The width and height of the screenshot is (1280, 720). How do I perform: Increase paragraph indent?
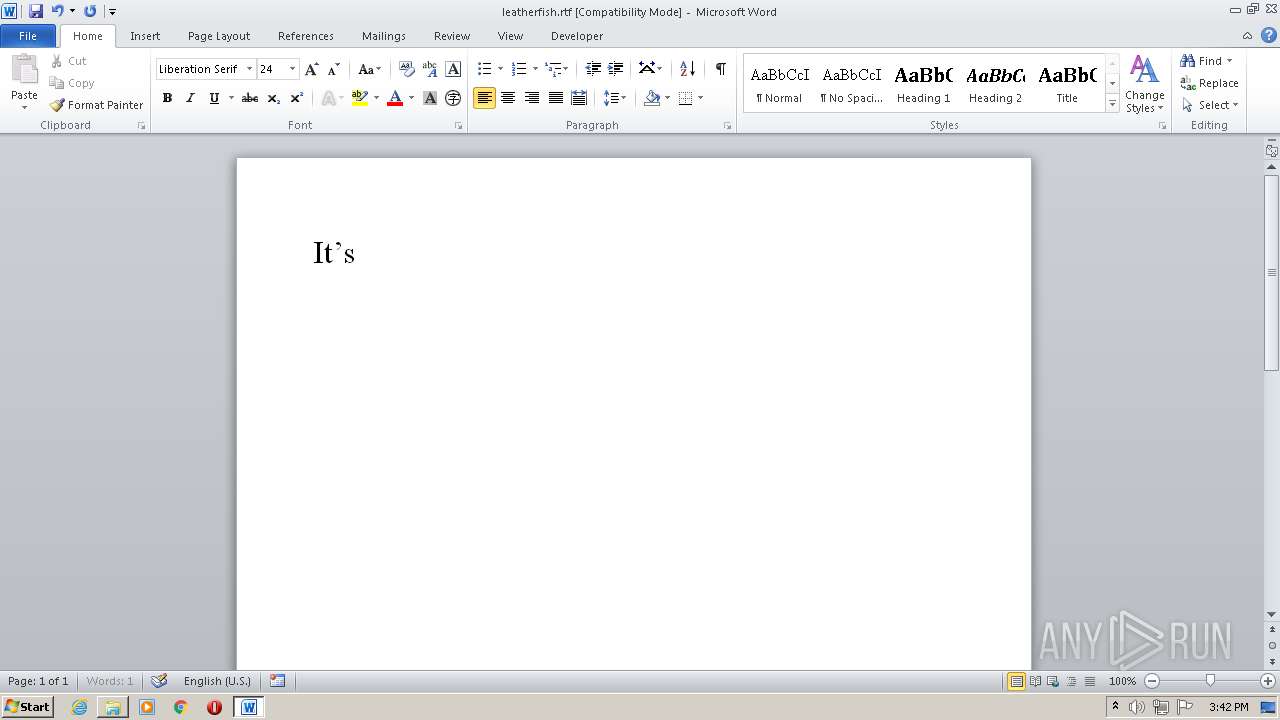point(616,69)
